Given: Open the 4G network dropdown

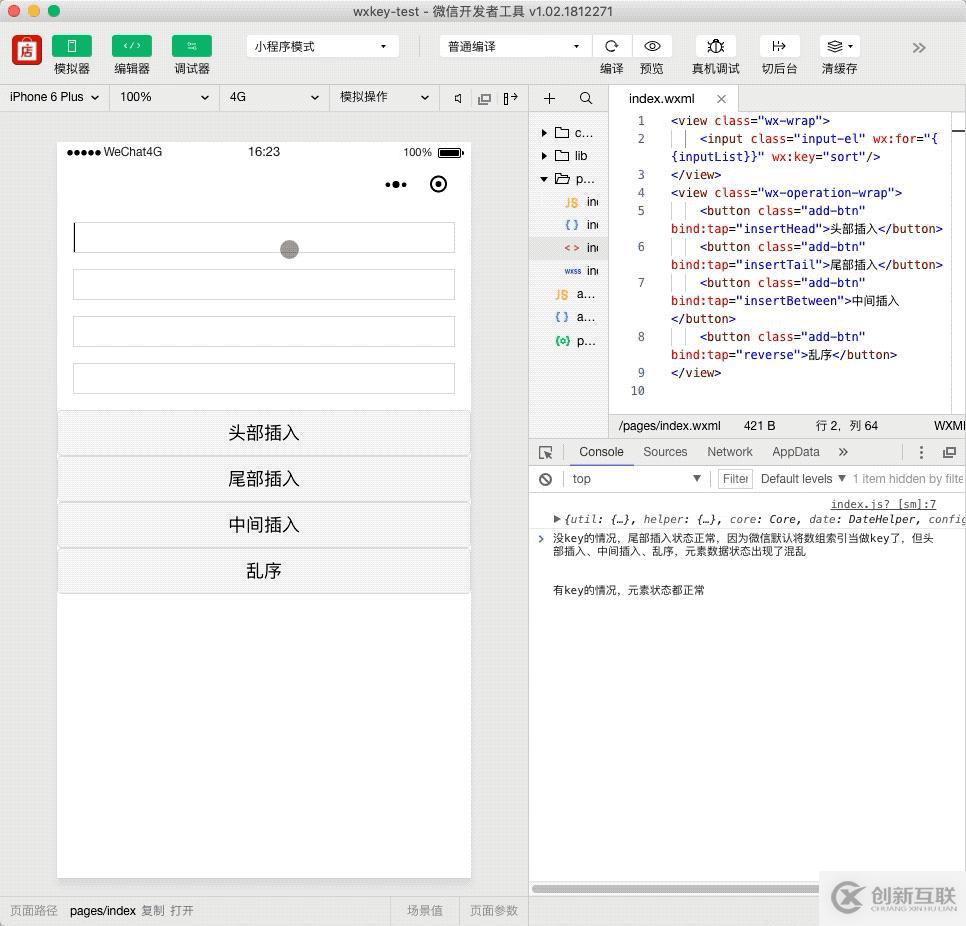Looking at the screenshot, I should [x=274, y=97].
